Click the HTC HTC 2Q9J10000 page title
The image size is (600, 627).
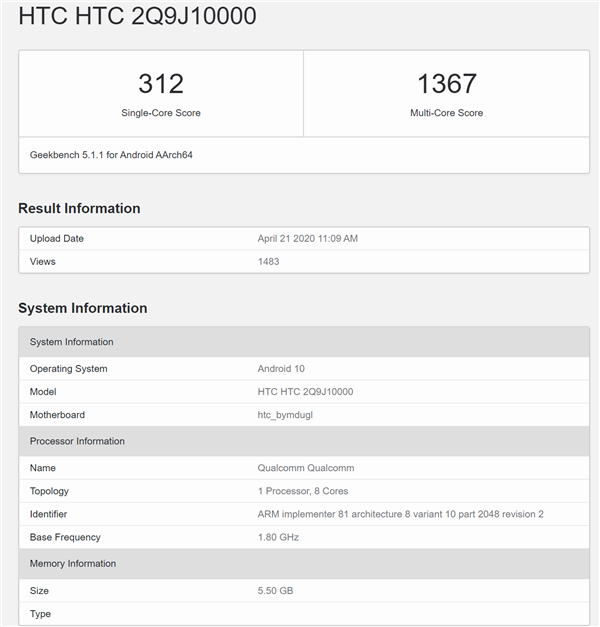coord(137,16)
